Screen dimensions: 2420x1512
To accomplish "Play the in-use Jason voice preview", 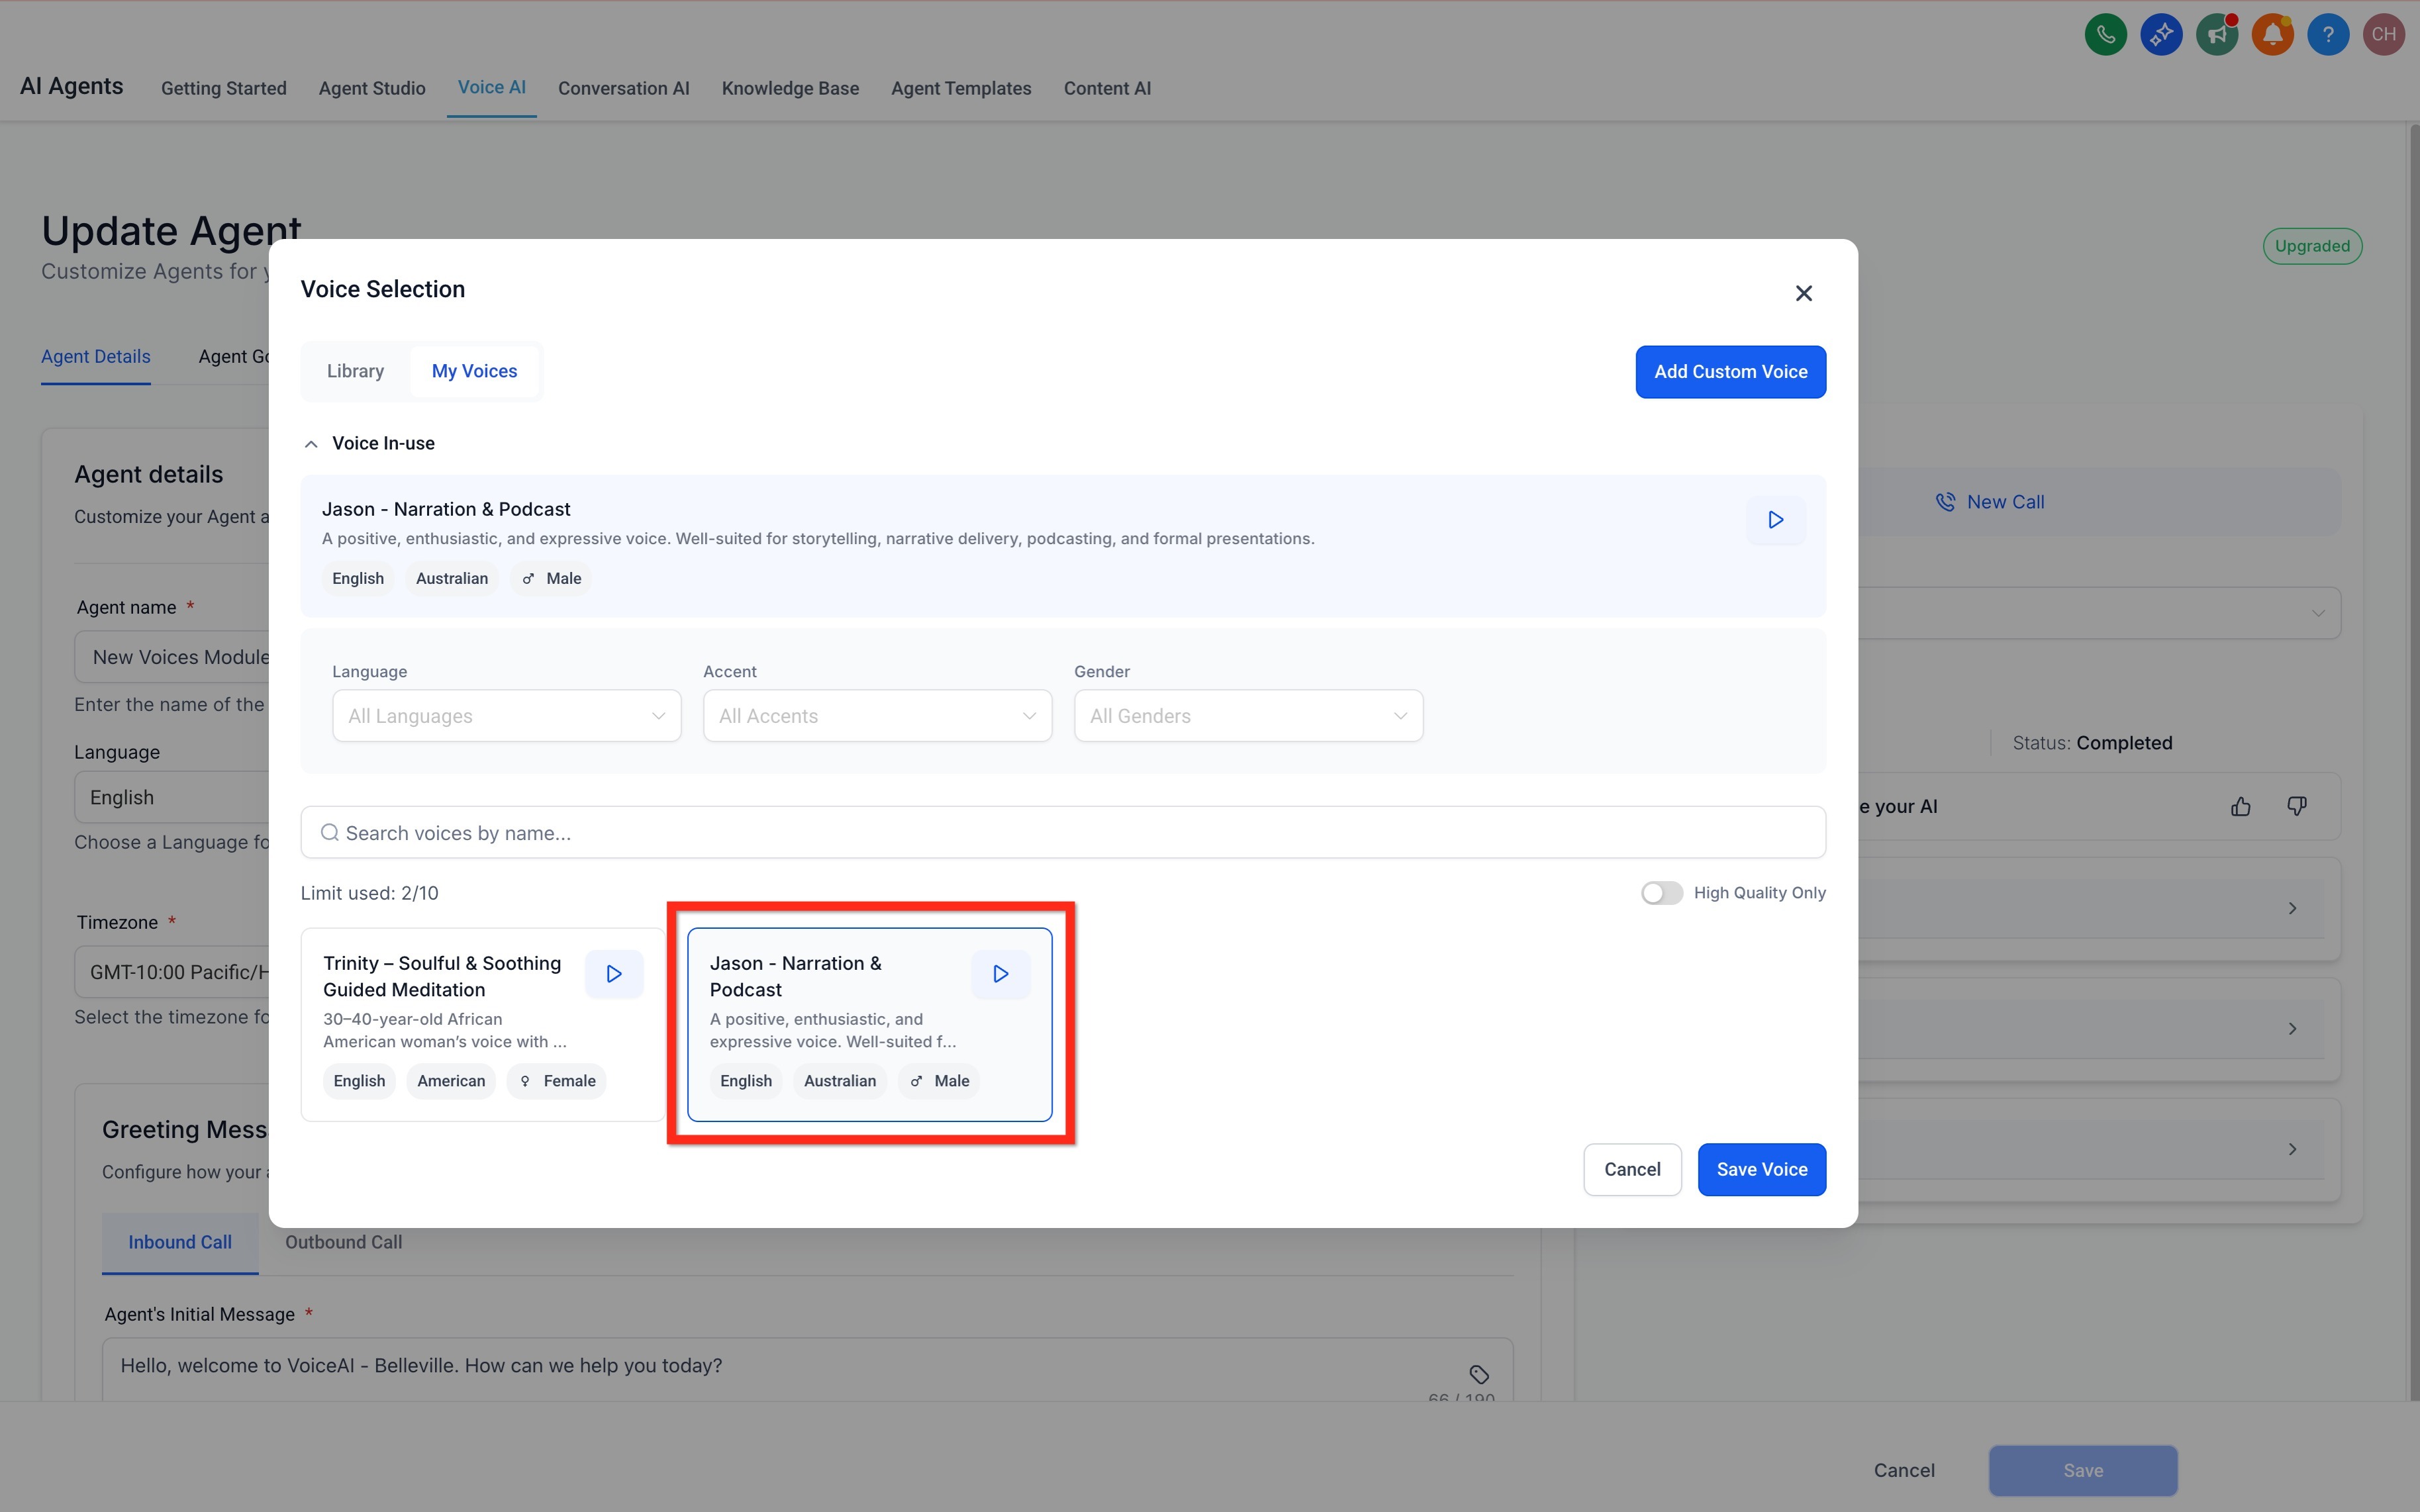I will (1775, 520).
